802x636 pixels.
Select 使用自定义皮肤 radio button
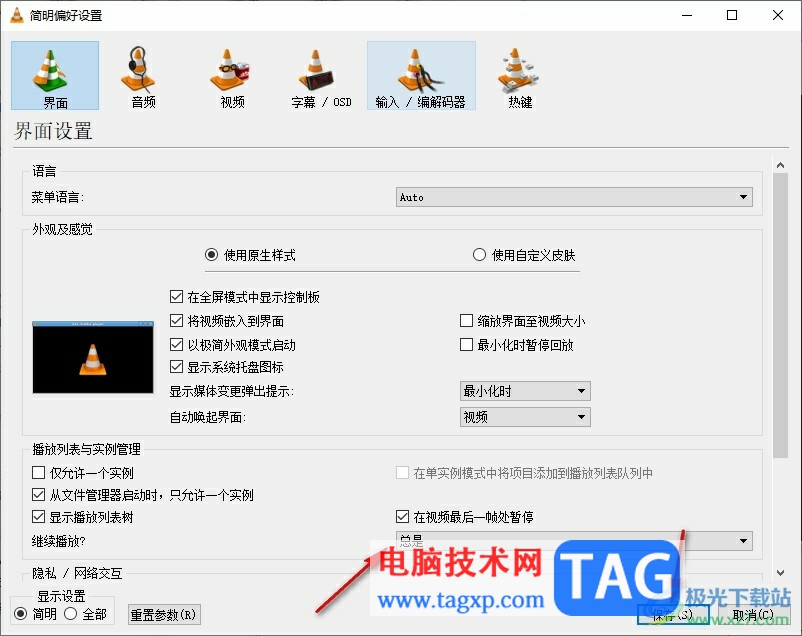(524, 255)
